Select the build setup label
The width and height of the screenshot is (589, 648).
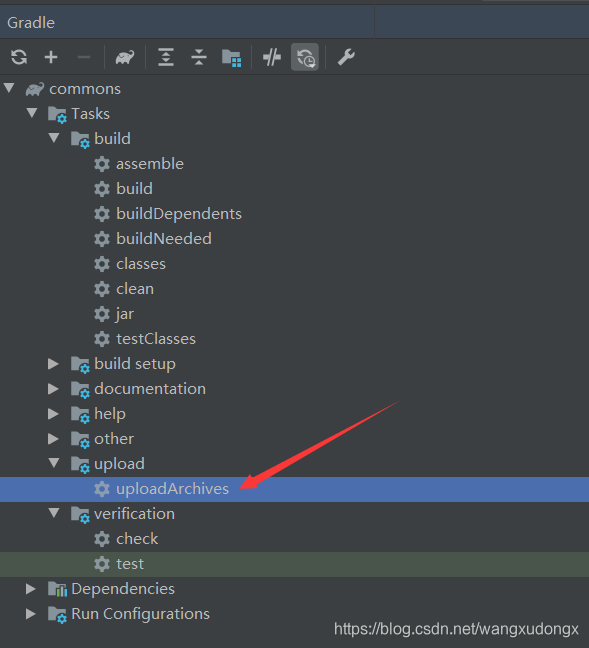135,364
